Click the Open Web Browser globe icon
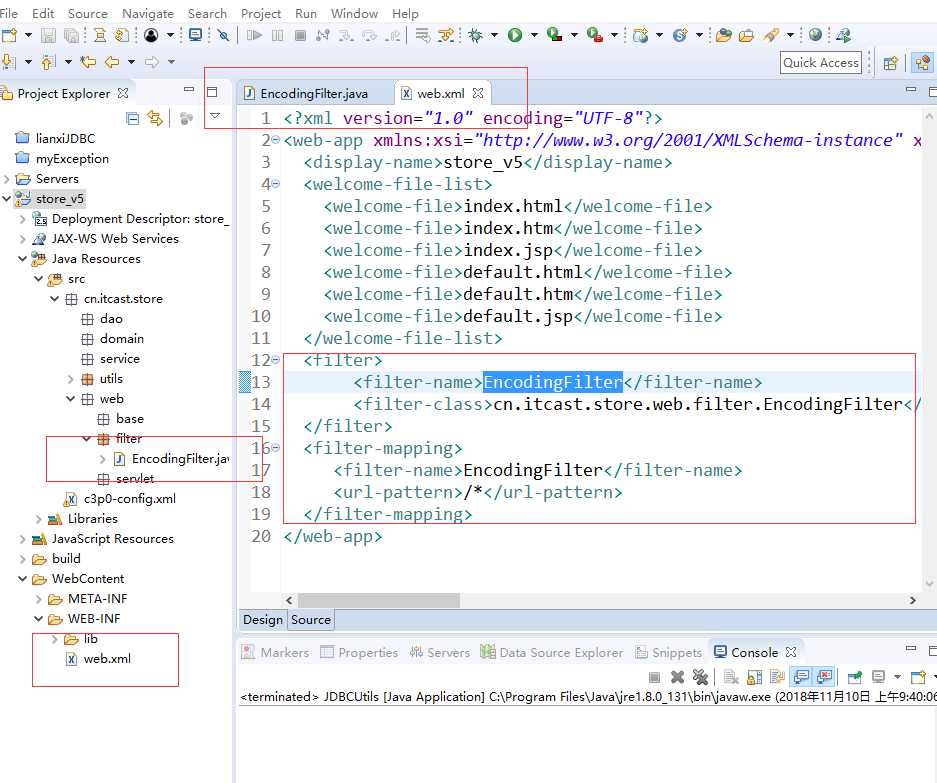The height and width of the screenshot is (783, 937). pos(815,35)
